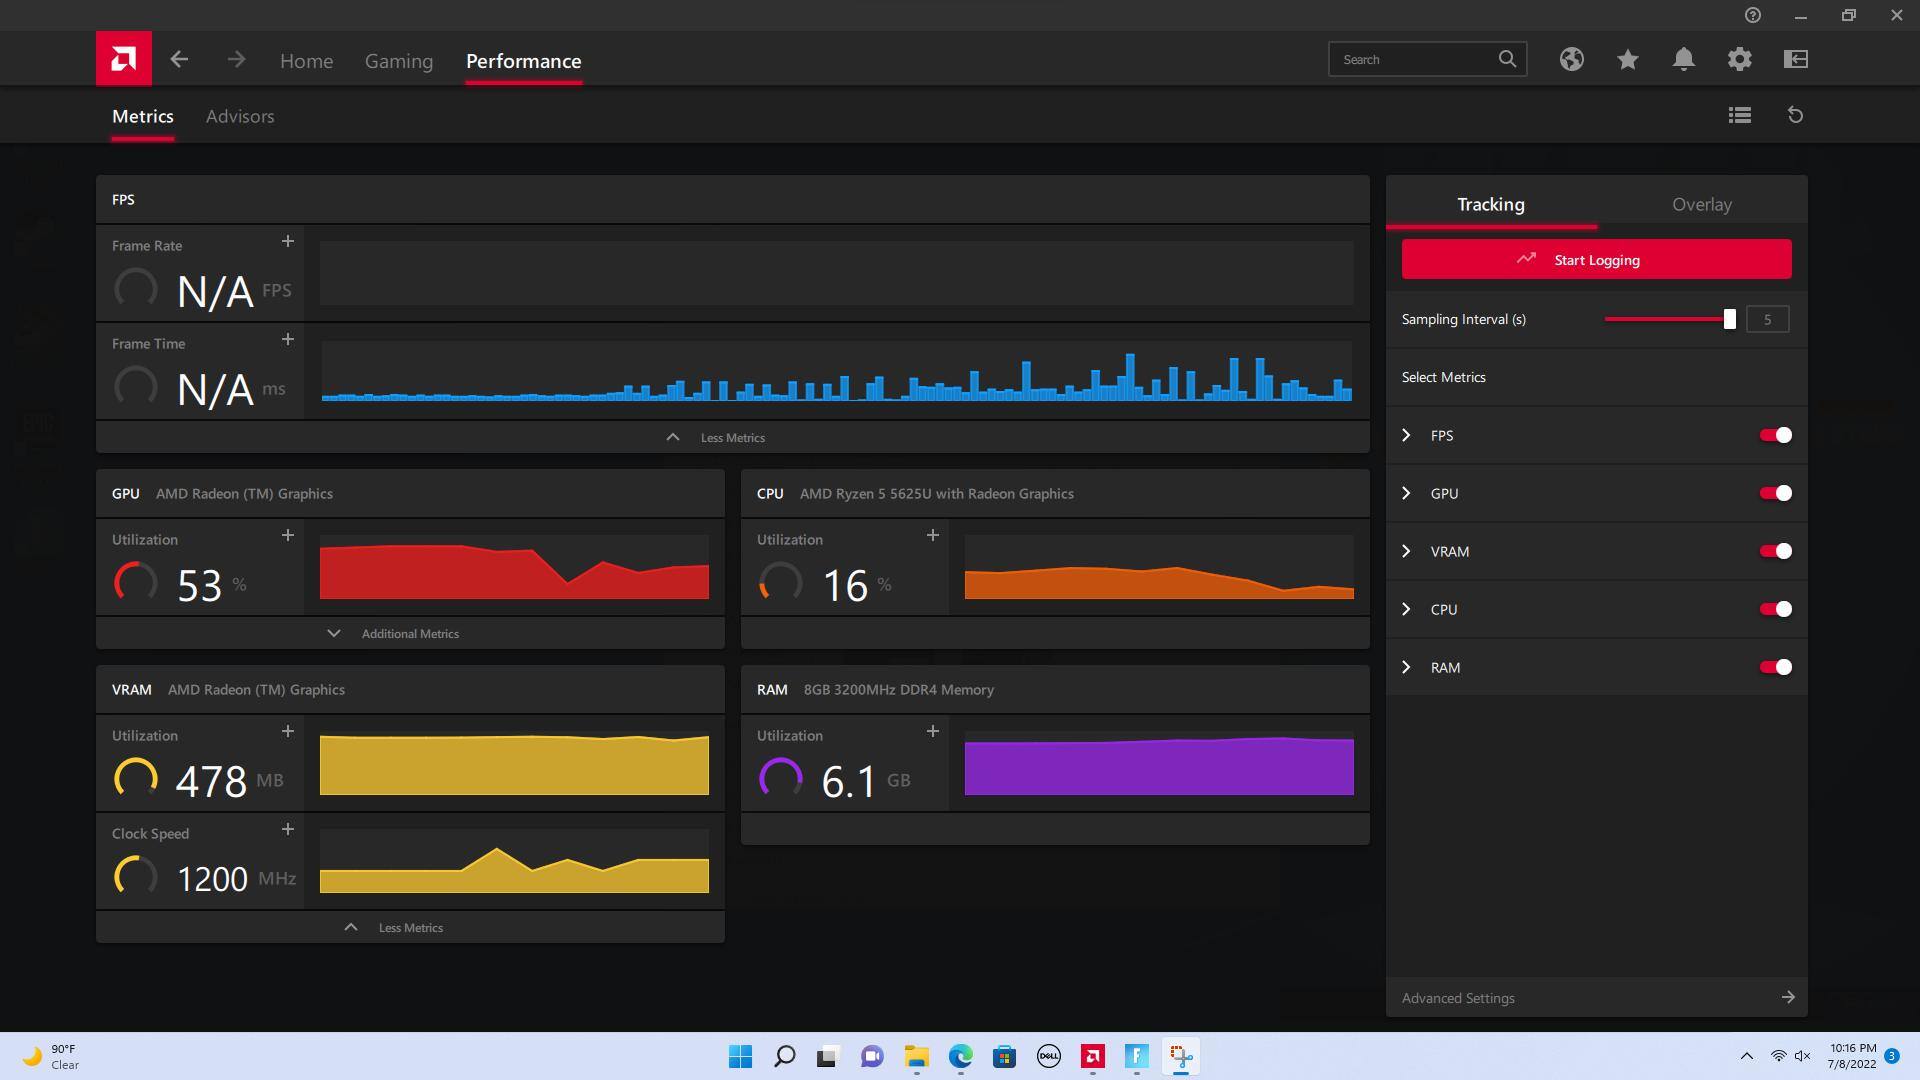The width and height of the screenshot is (1920, 1080).
Task: Expand the GPU metrics chevron in the Tracking panel
Action: [x=1406, y=493]
